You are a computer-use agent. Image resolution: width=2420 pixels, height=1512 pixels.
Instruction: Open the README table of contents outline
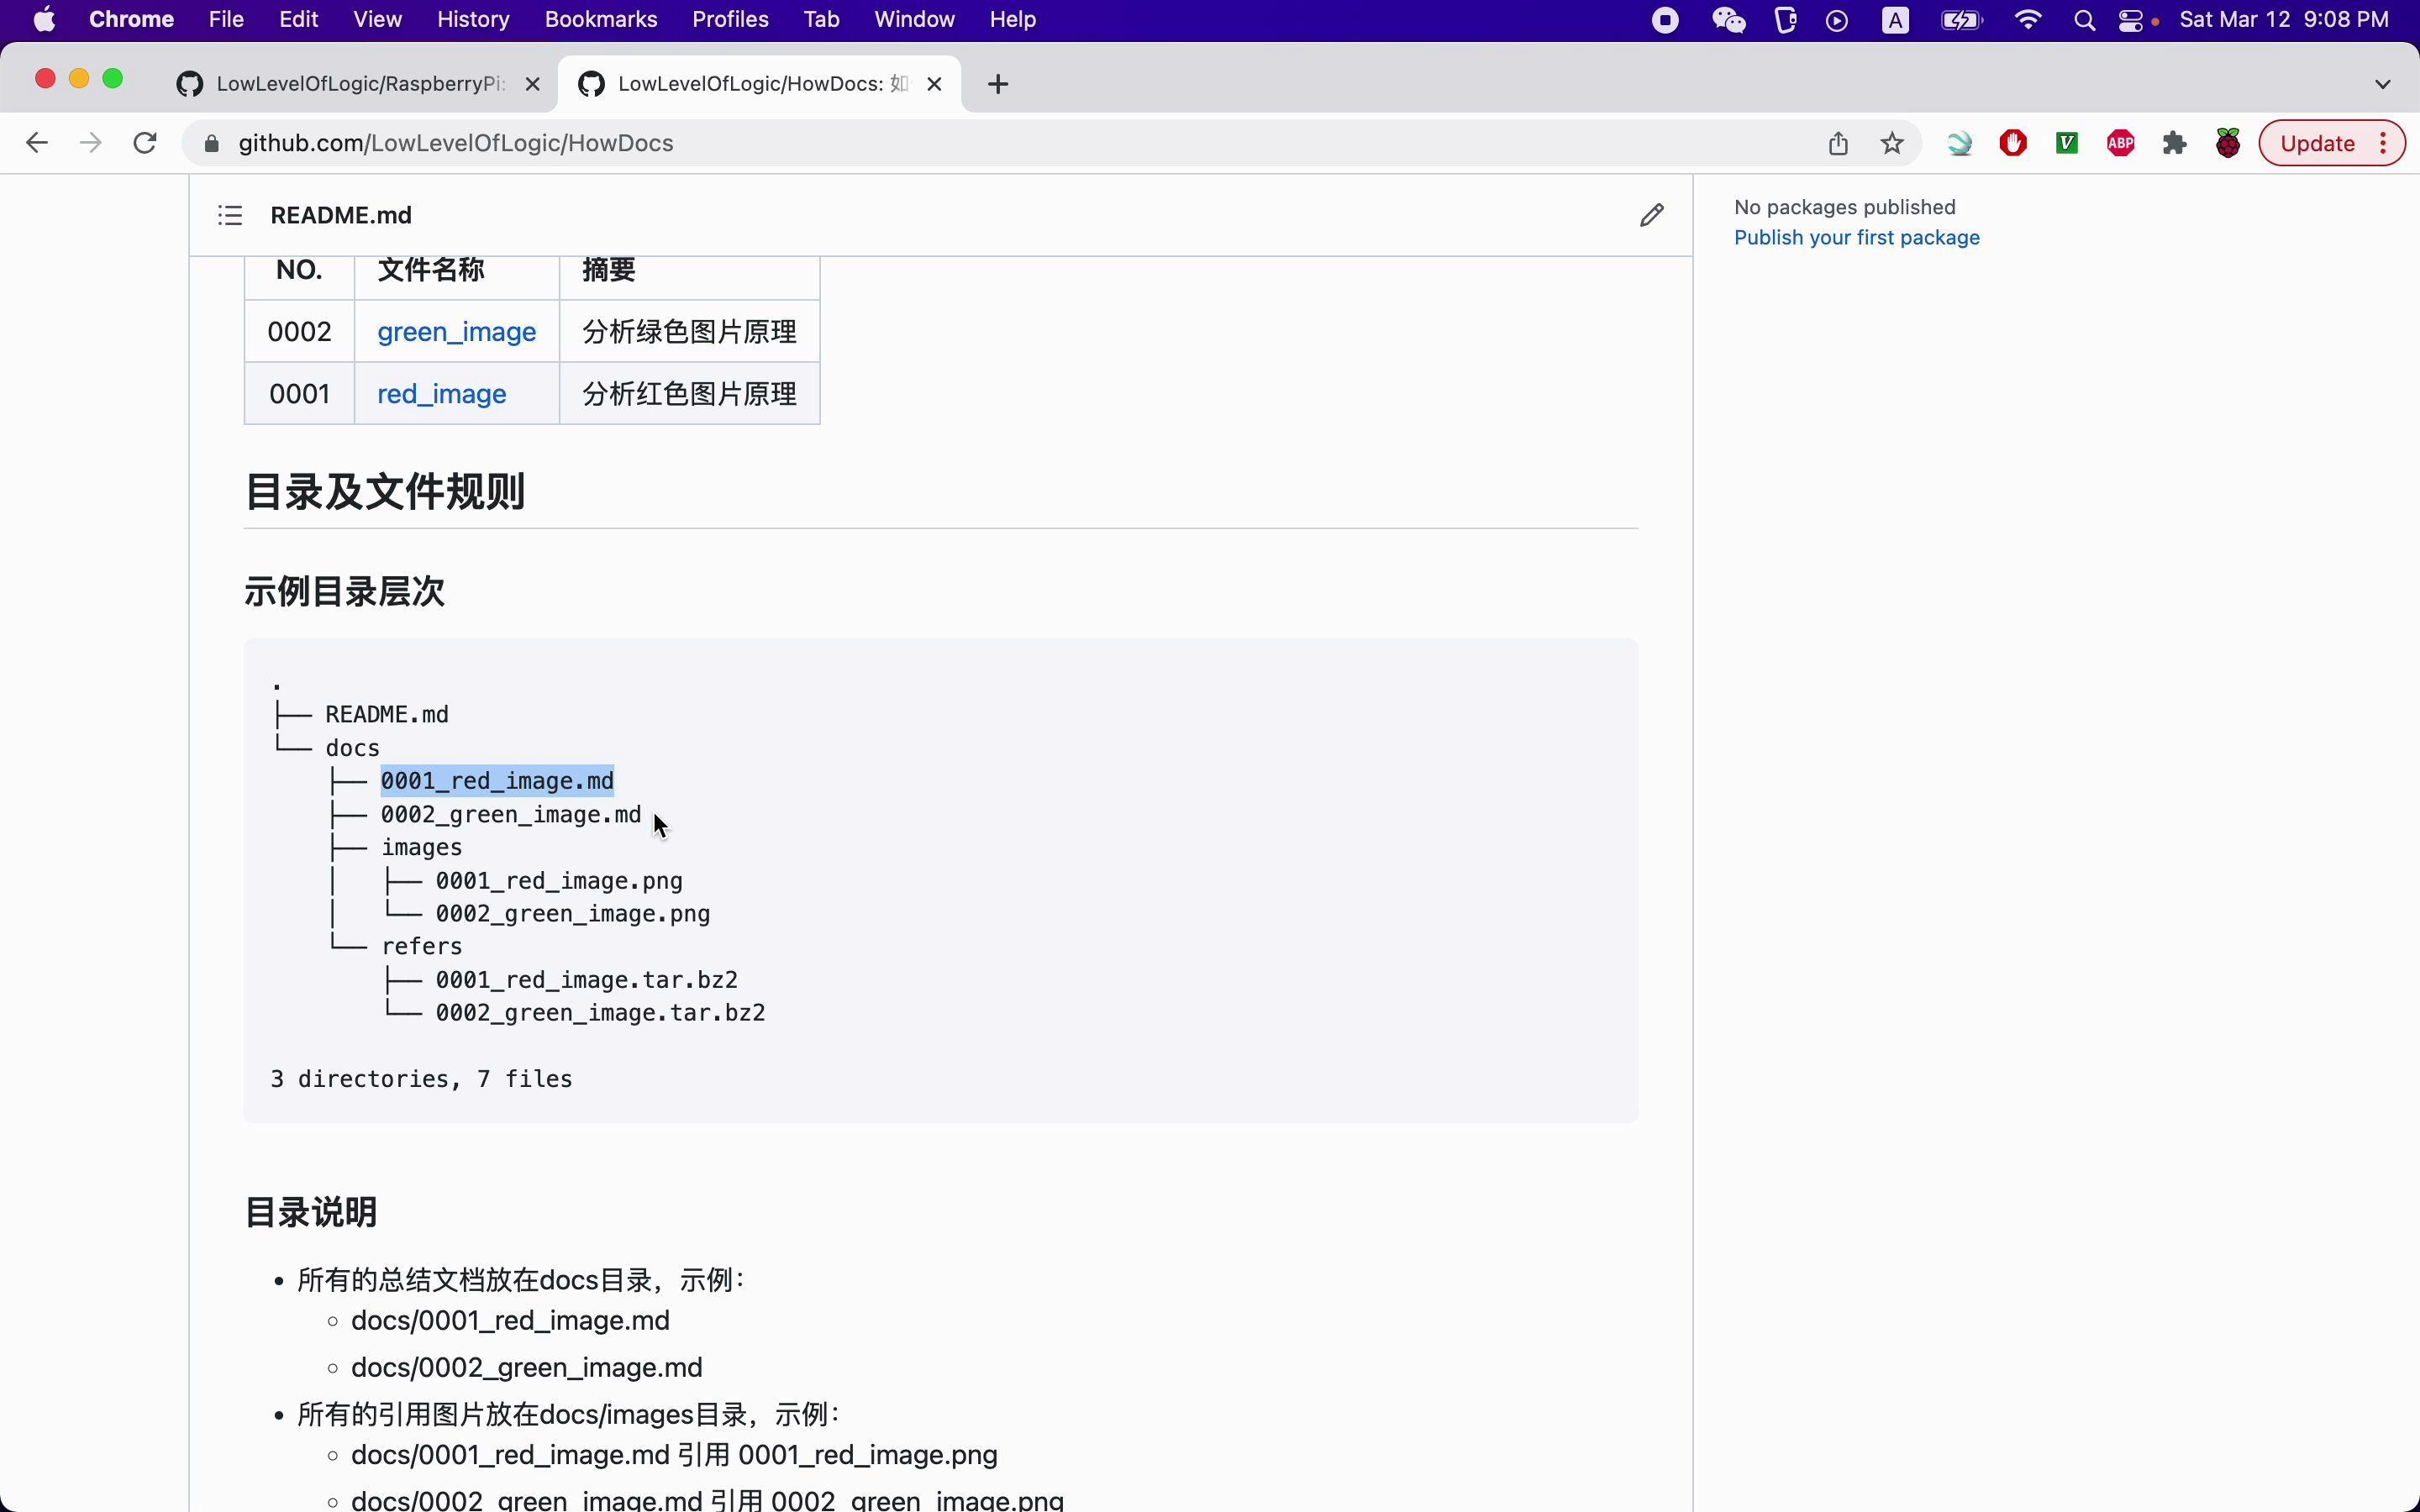click(230, 215)
